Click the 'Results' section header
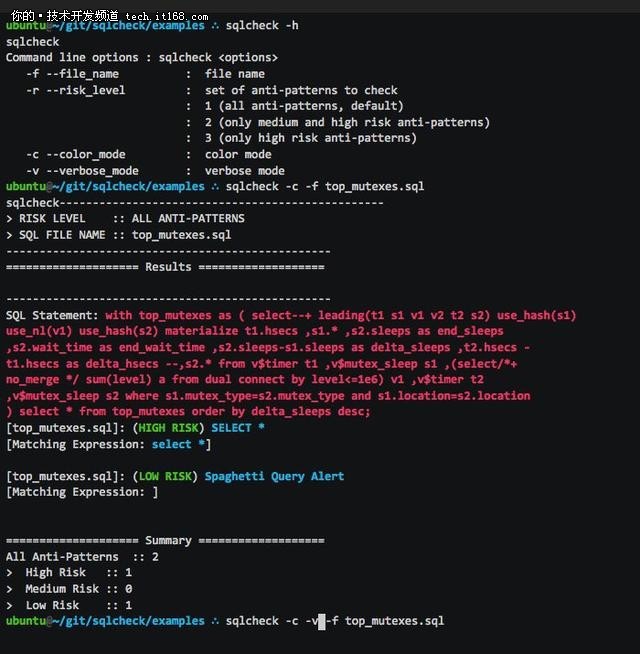 [168, 267]
